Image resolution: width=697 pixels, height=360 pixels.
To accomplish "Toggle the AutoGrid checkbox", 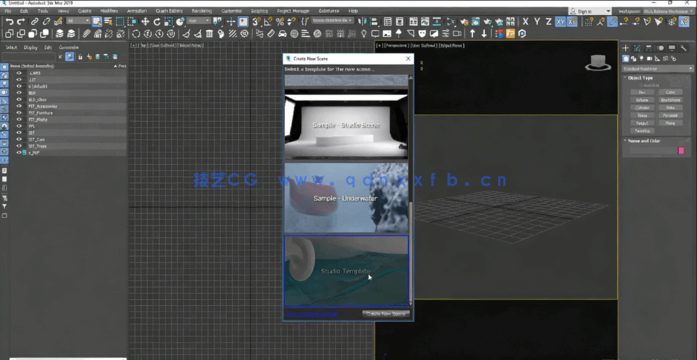I will coord(641,85).
